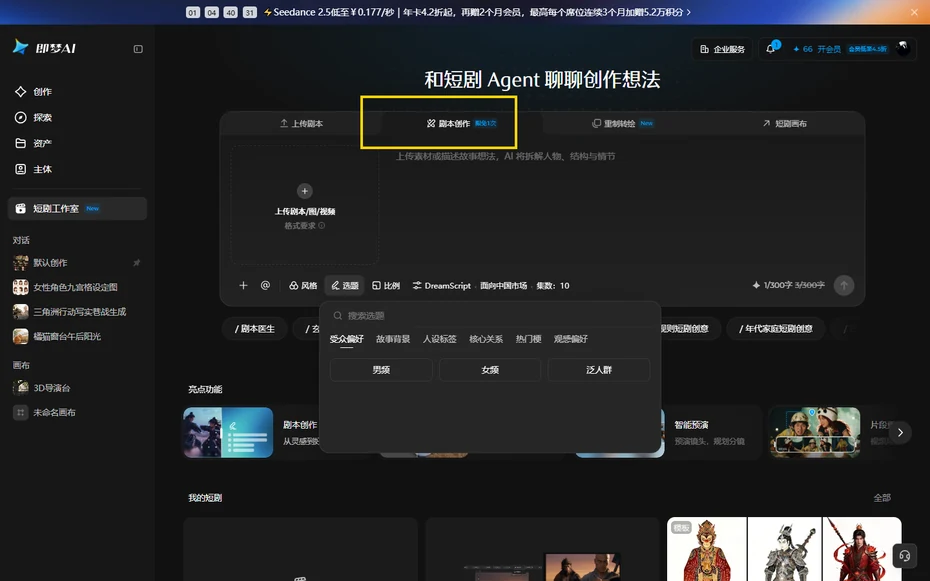Choose the 泛人群 audience option
Viewport: 930px width, 581px height.
click(599, 370)
